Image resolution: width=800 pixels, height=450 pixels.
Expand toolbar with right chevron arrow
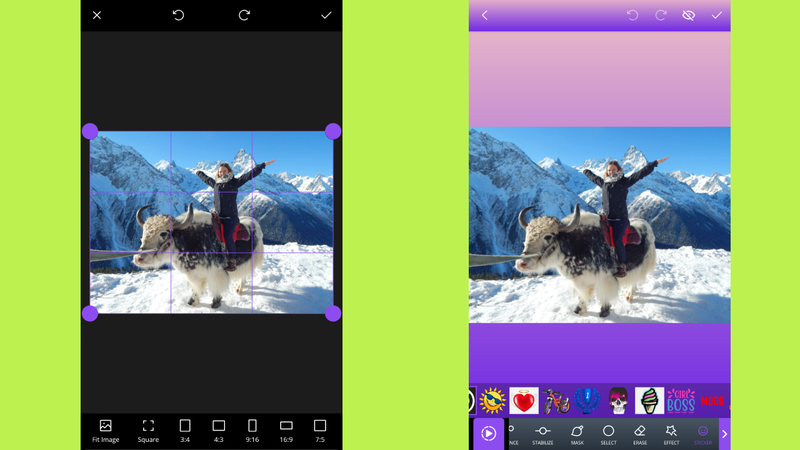tap(724, 434)
